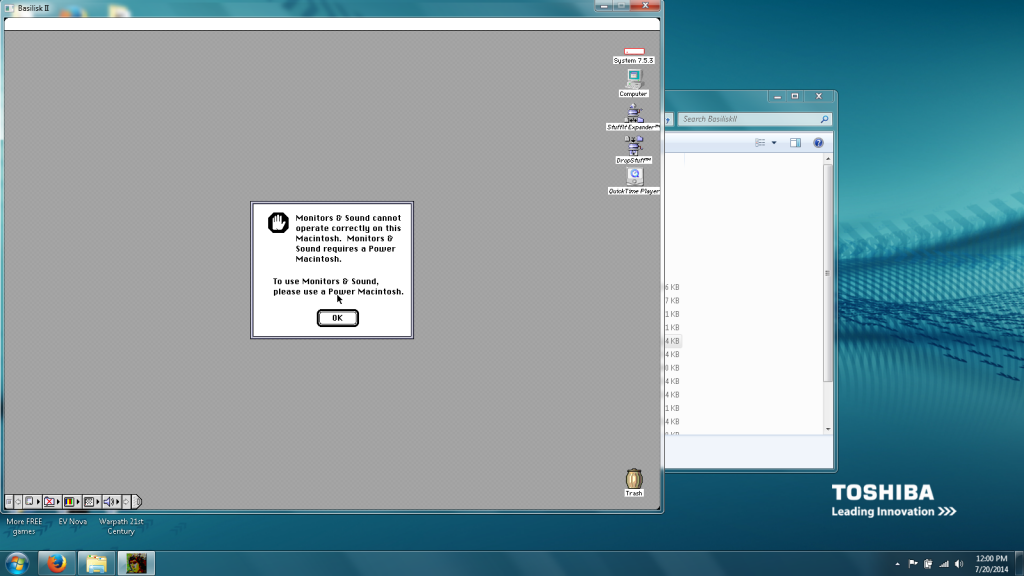Click the Control Strip right scroll arrow

[x=127, y=502]
